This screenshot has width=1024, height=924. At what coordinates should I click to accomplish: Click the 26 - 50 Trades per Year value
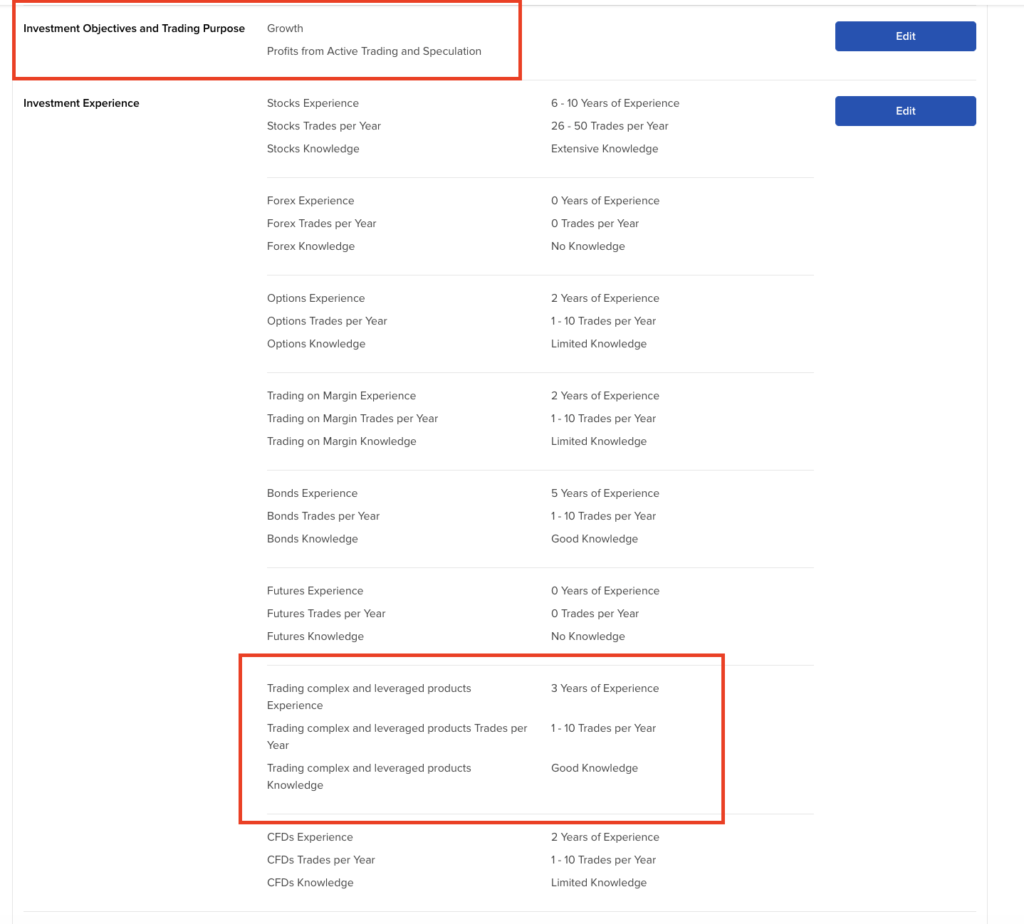609,126
